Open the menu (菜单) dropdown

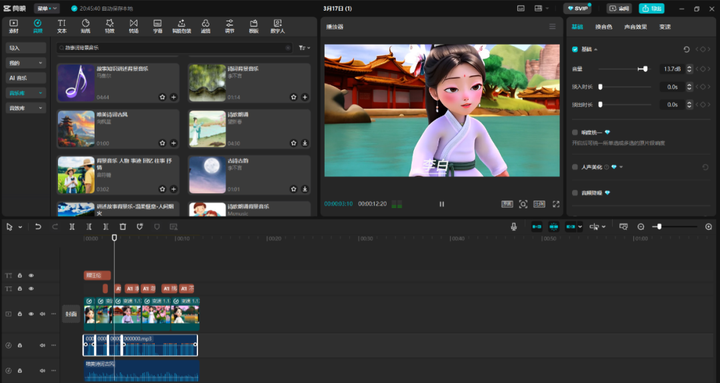(x=47, y=8)
